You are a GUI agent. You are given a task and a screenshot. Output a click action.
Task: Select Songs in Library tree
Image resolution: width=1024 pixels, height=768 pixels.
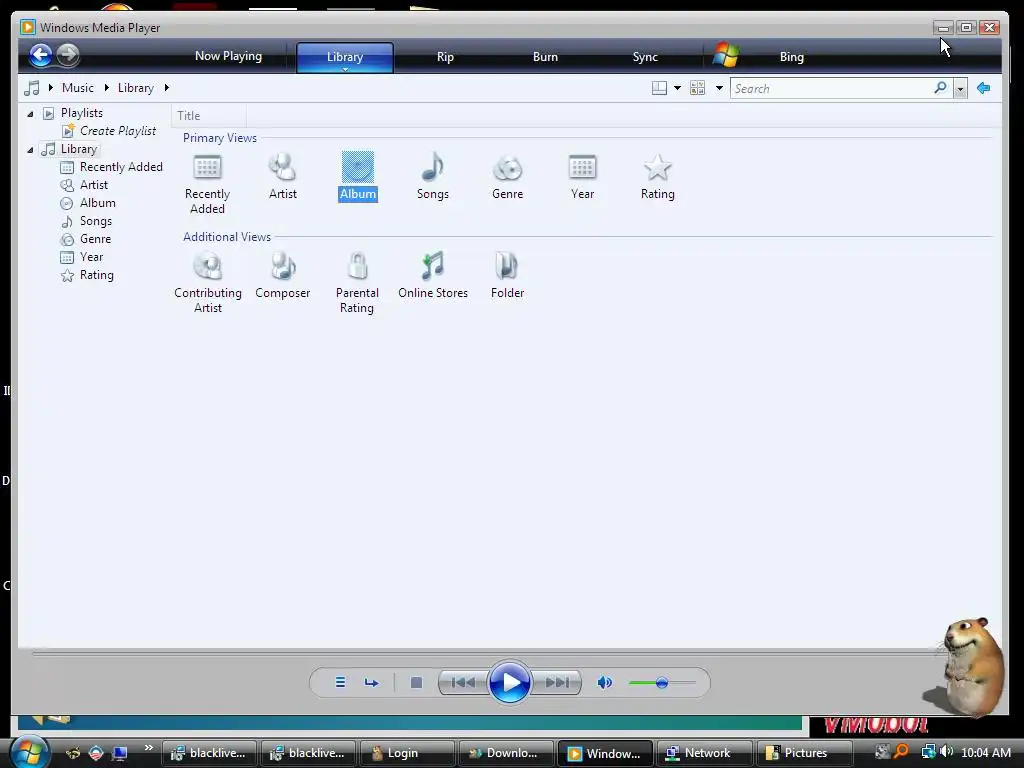tap(95, 221)
